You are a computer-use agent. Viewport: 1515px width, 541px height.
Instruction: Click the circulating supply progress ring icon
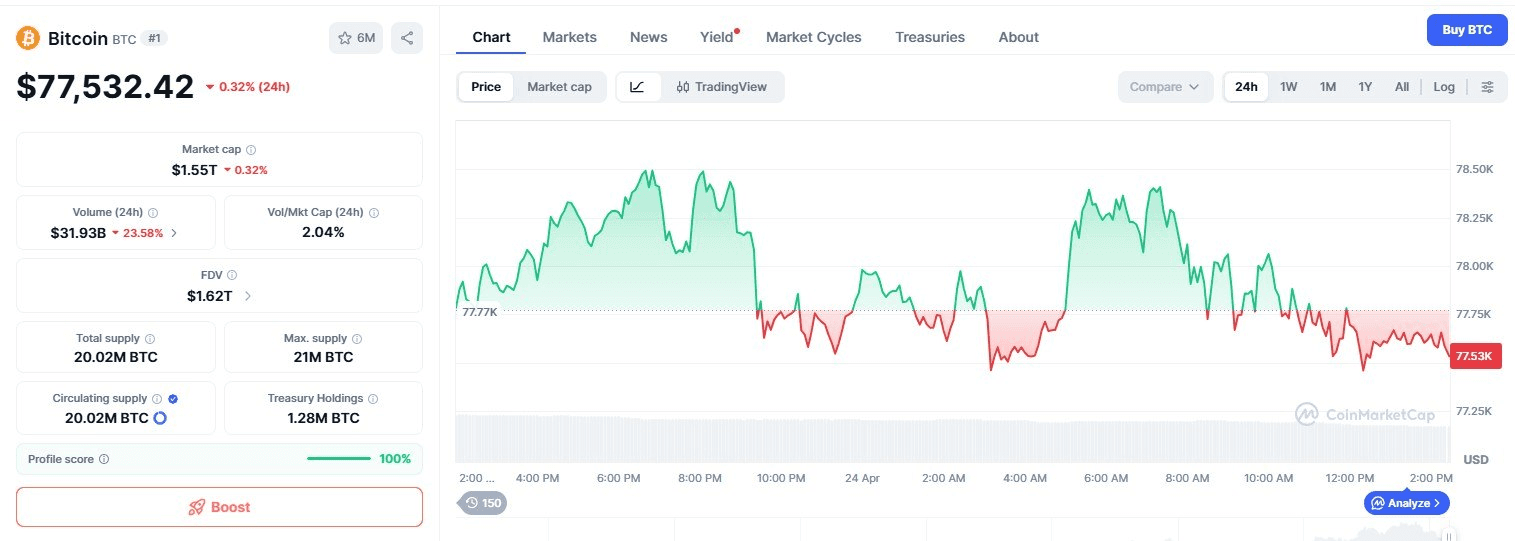coord(159,418)
